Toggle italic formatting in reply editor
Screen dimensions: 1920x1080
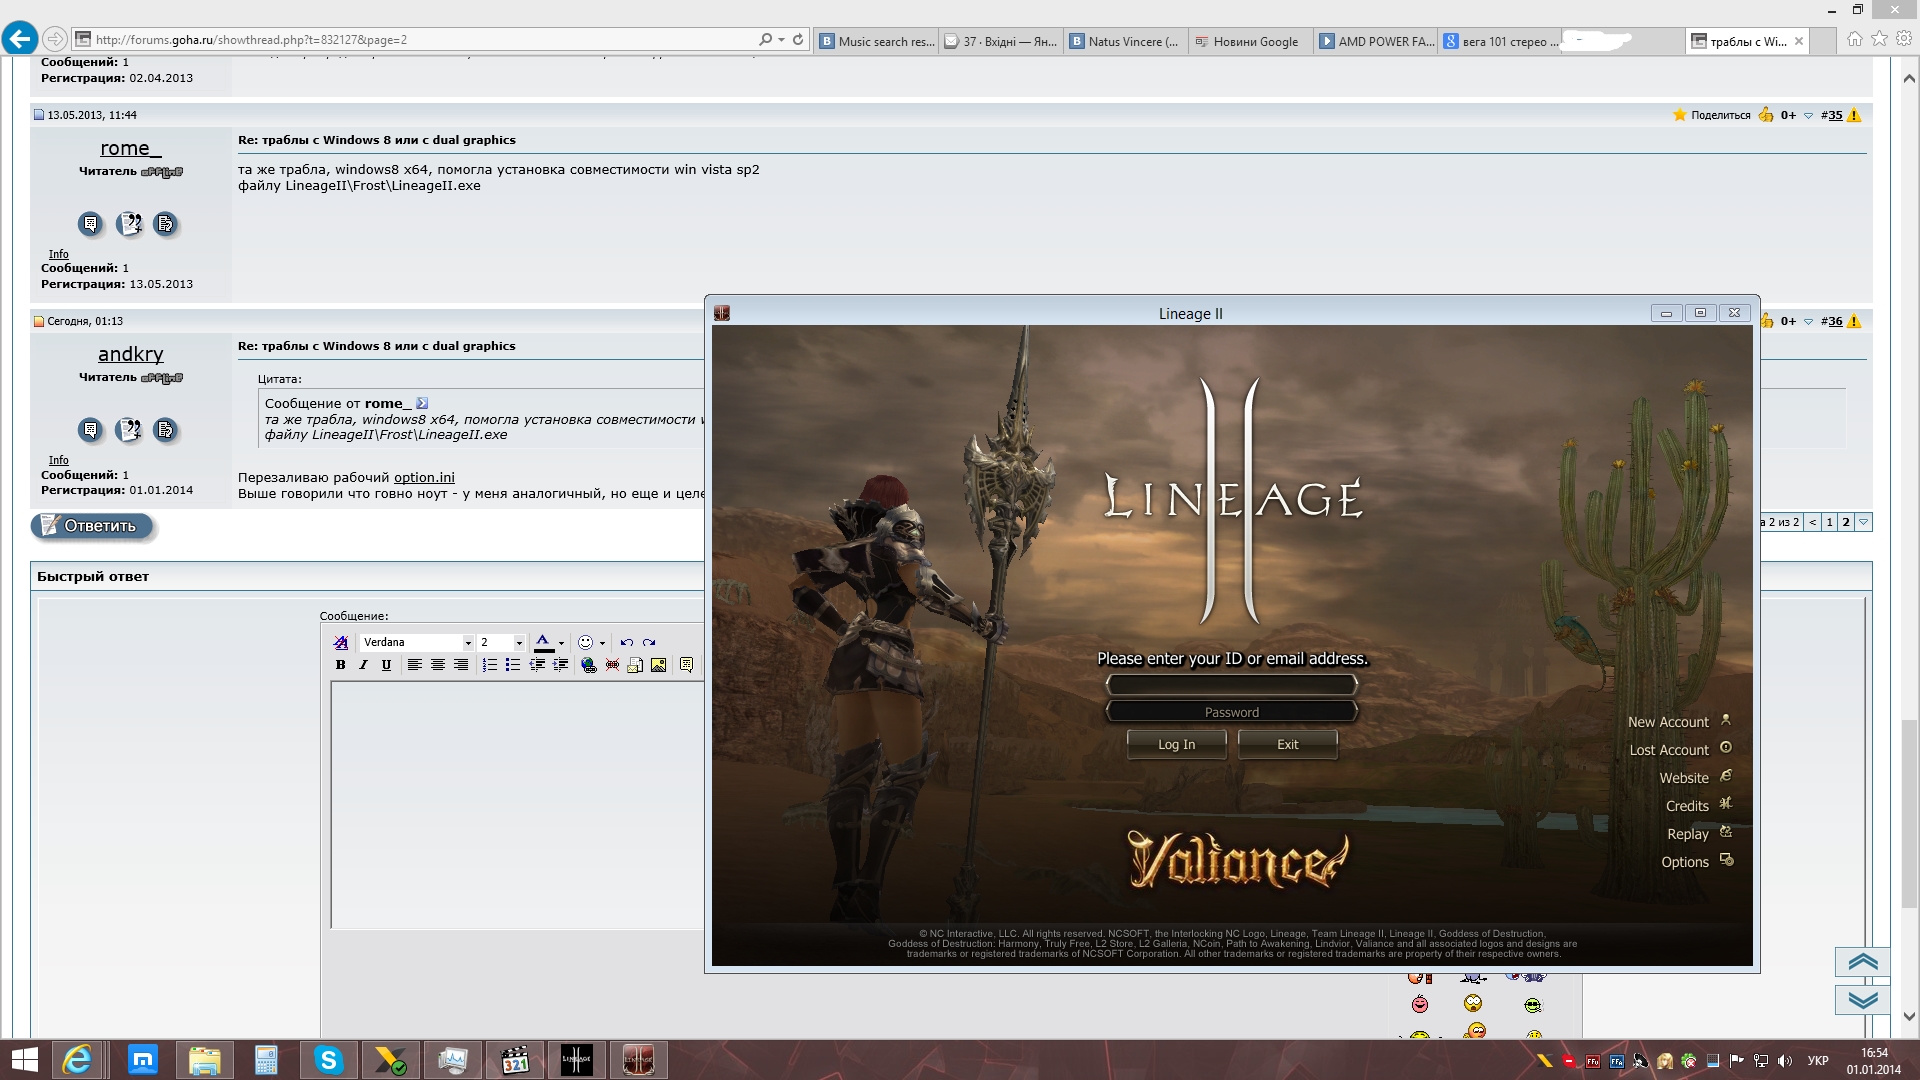click(363, 665)
